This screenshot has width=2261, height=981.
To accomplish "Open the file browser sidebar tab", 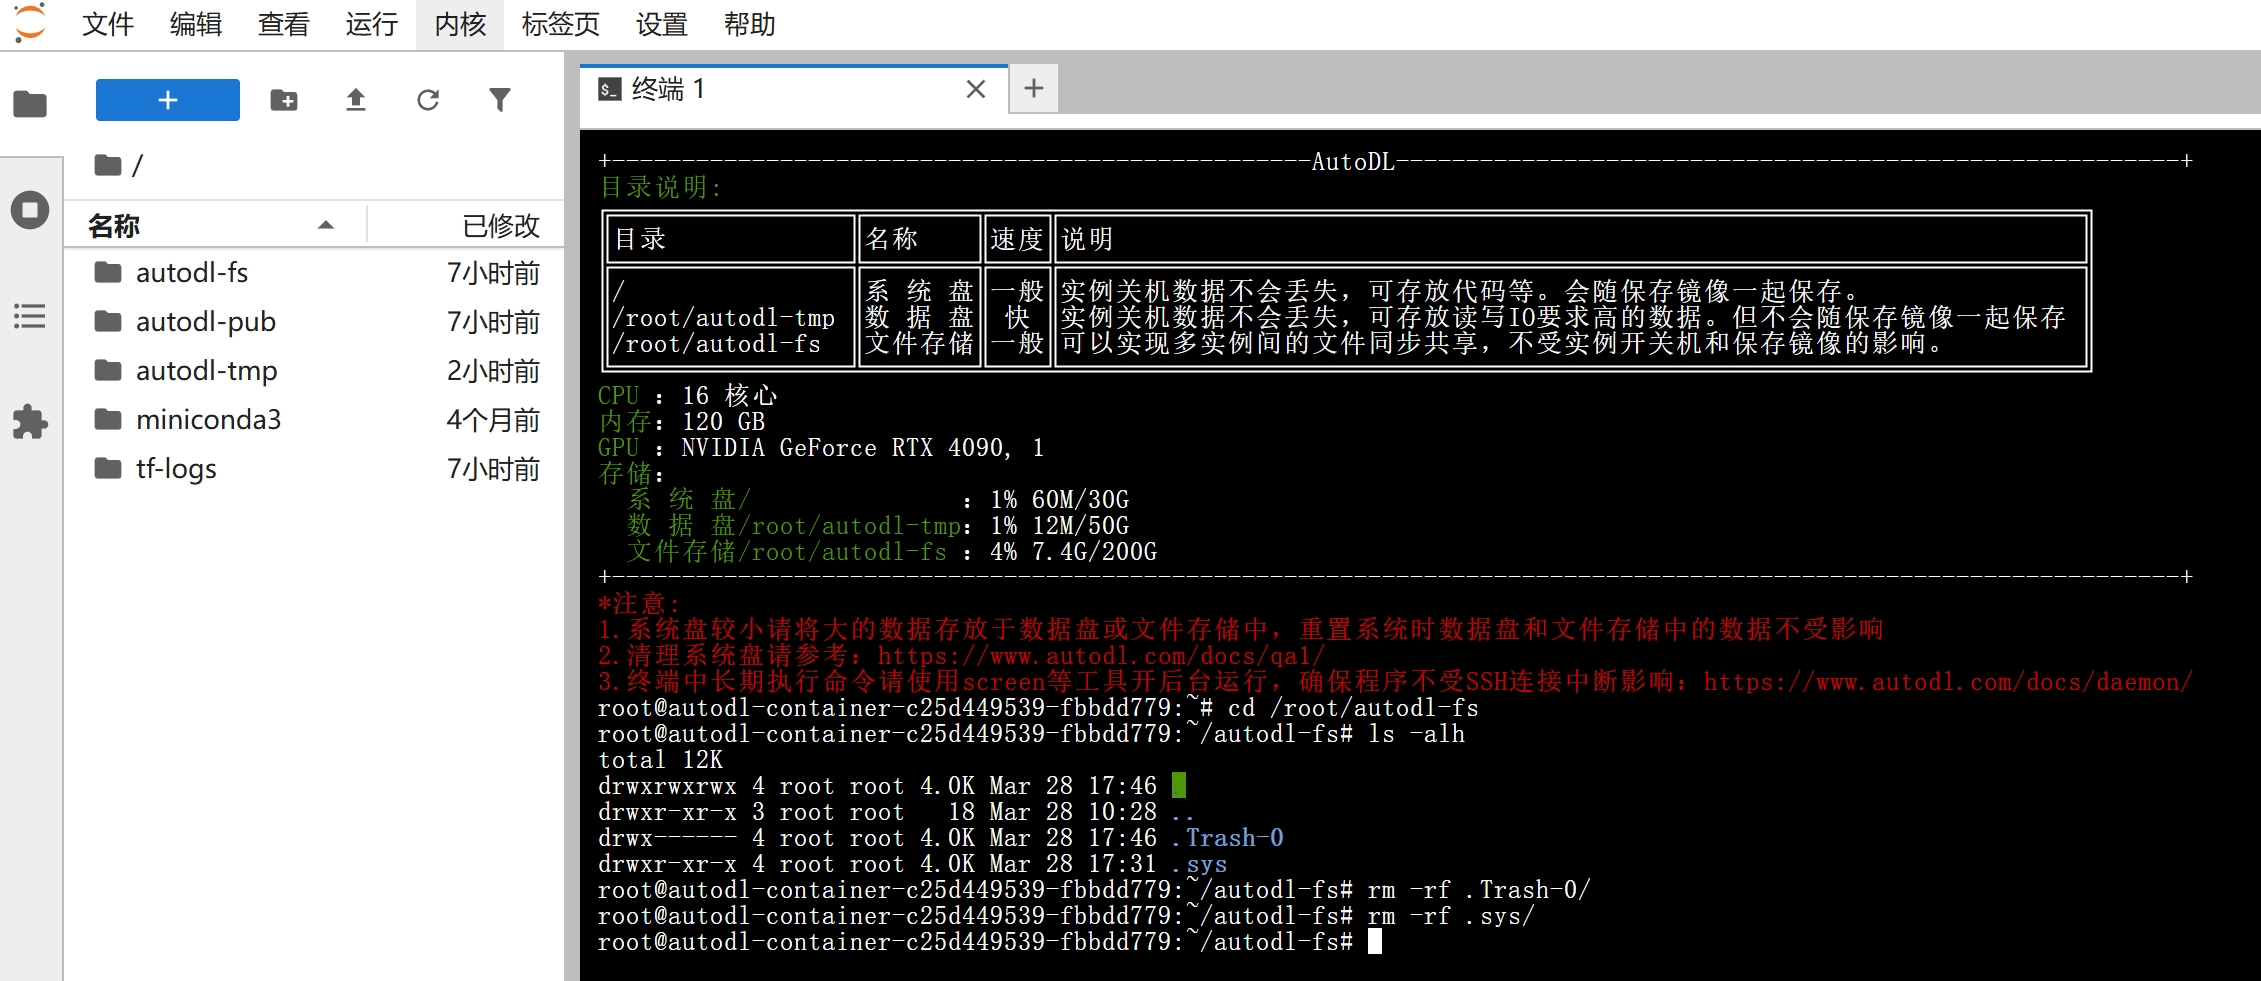I will pos(30,103).
